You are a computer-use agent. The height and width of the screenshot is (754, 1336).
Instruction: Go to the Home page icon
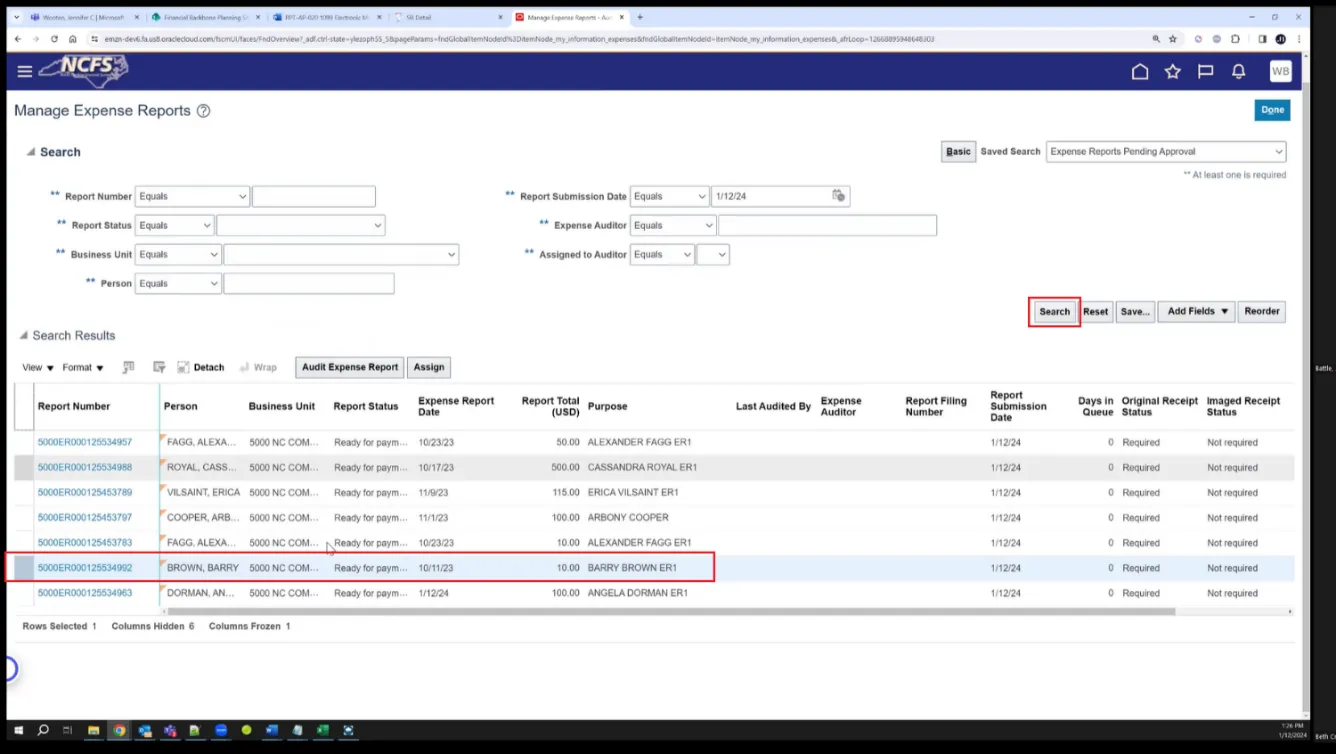coord(1139,71)
